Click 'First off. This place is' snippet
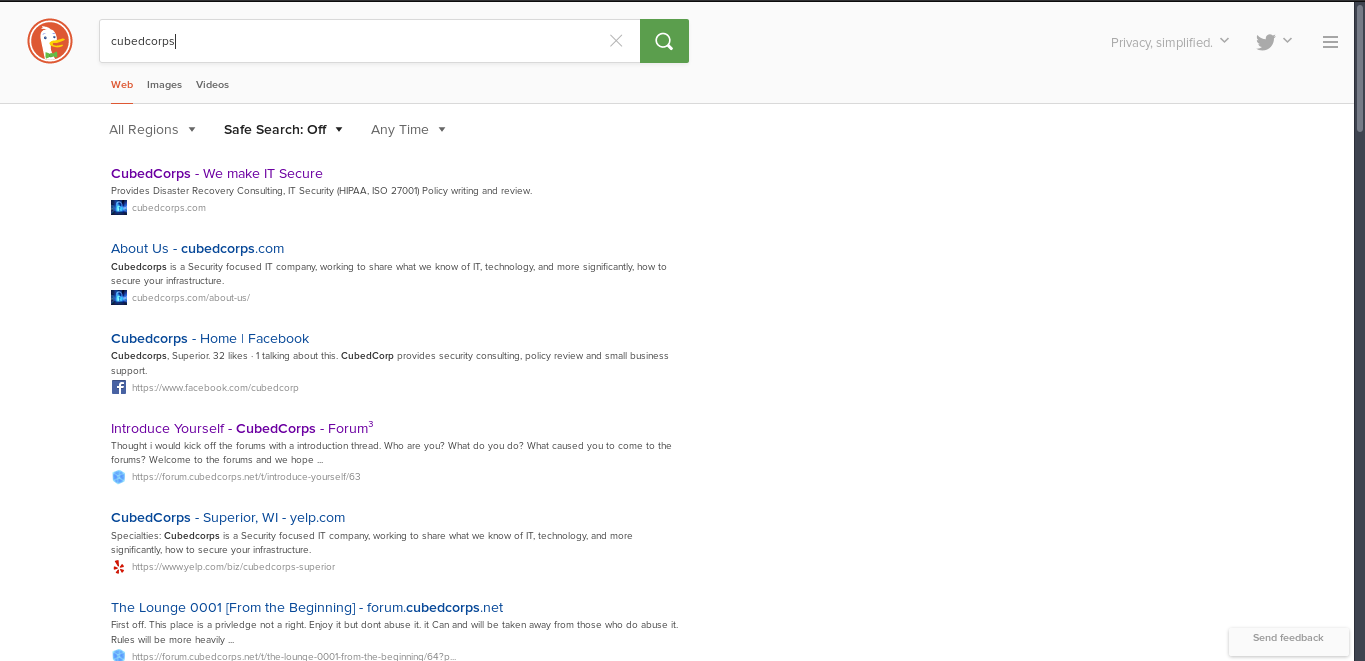The image size is (1365, 661). (394, 632)
